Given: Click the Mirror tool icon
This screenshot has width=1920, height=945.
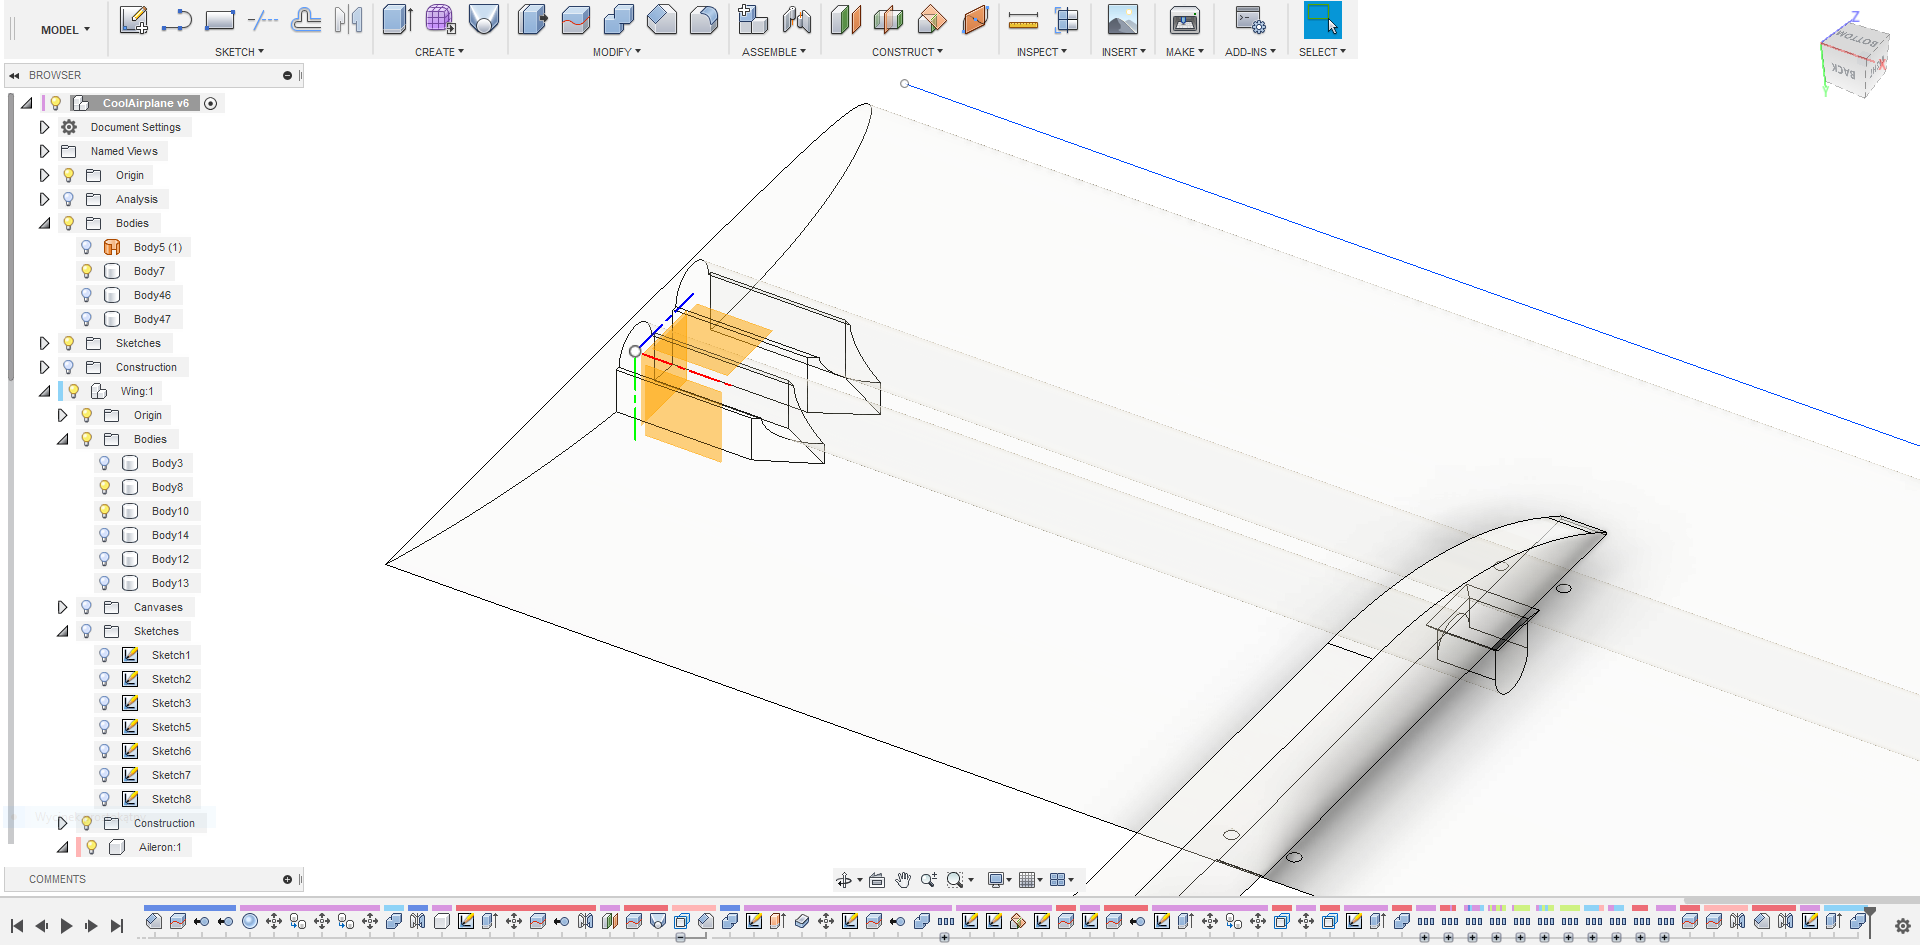Looking at the screenshot, I should pos(349,20).
